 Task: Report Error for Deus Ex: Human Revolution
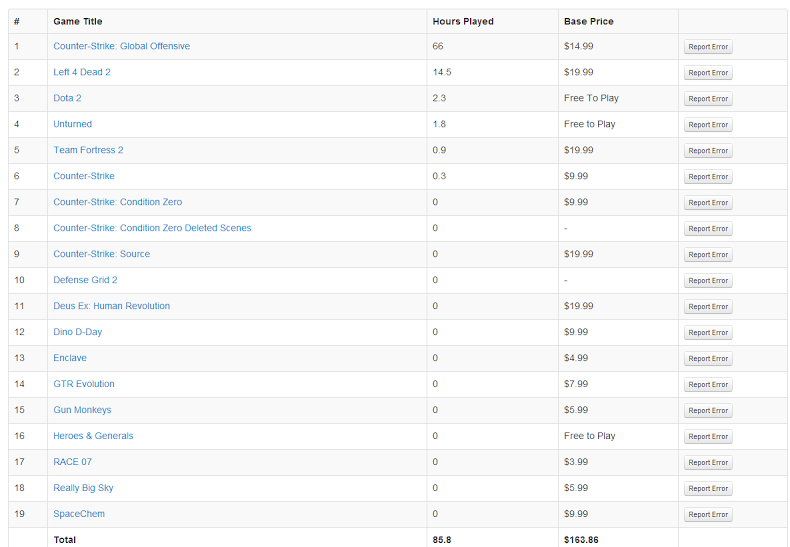coord(708,307)
